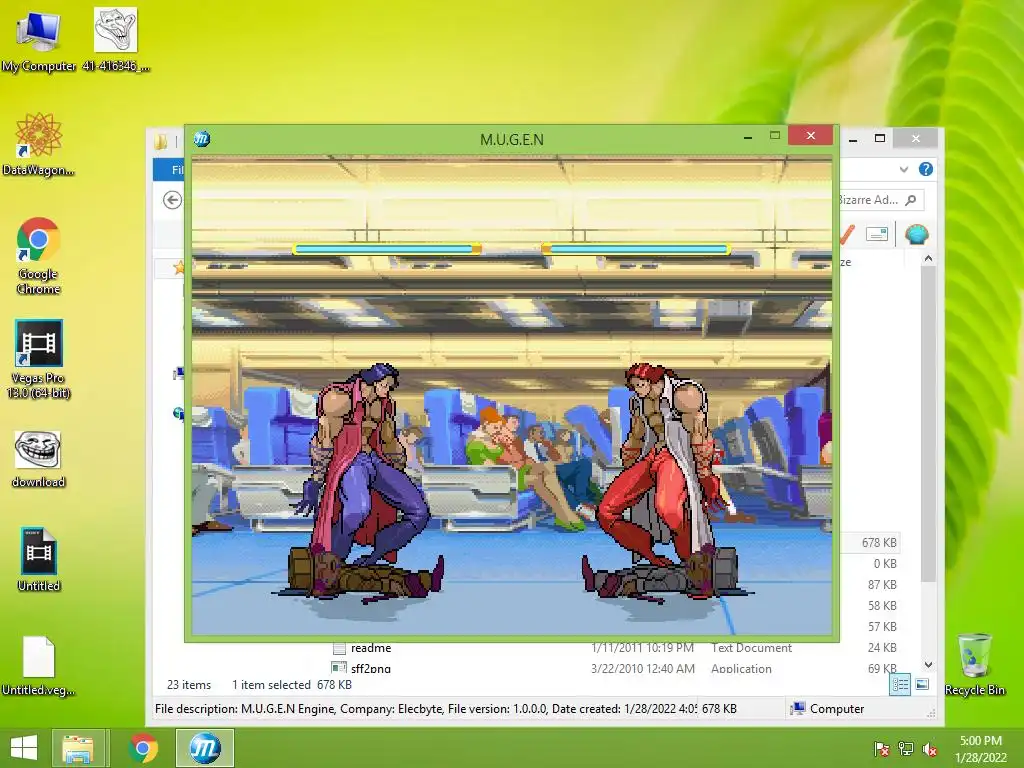Click the 87 KB size cell
The height and width of the screenshot is (768, 1024).
click(x=882, y=584)
